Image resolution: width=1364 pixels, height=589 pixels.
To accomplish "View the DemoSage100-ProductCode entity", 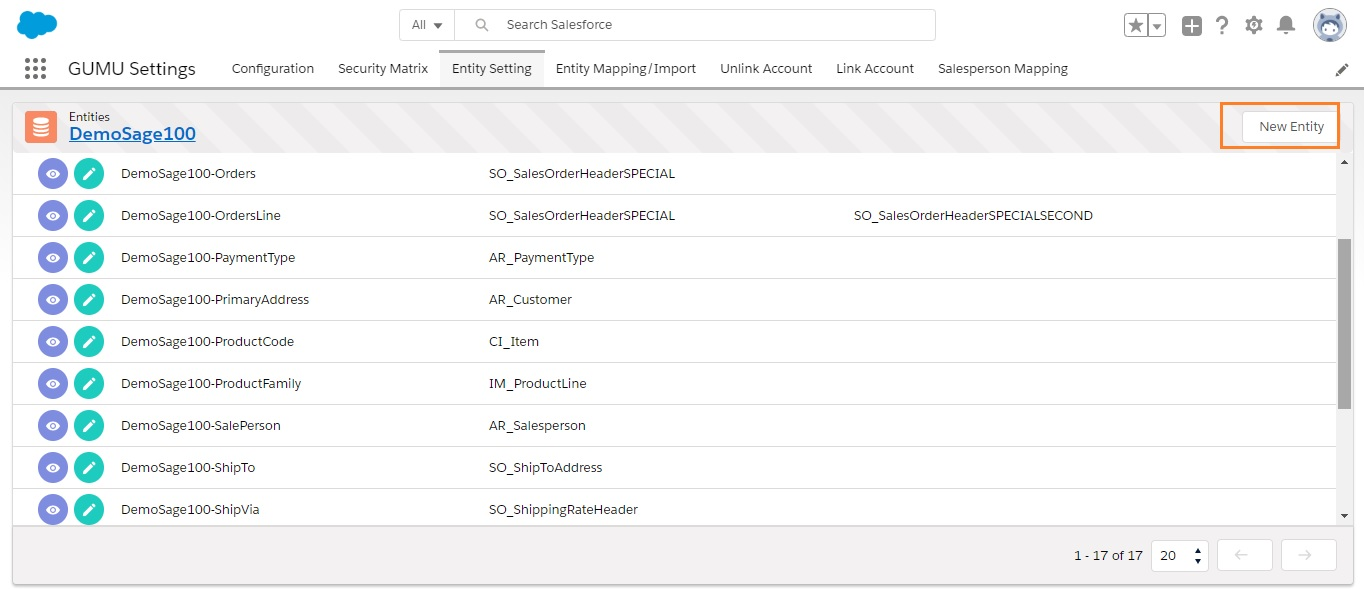I will pos(53,342).
